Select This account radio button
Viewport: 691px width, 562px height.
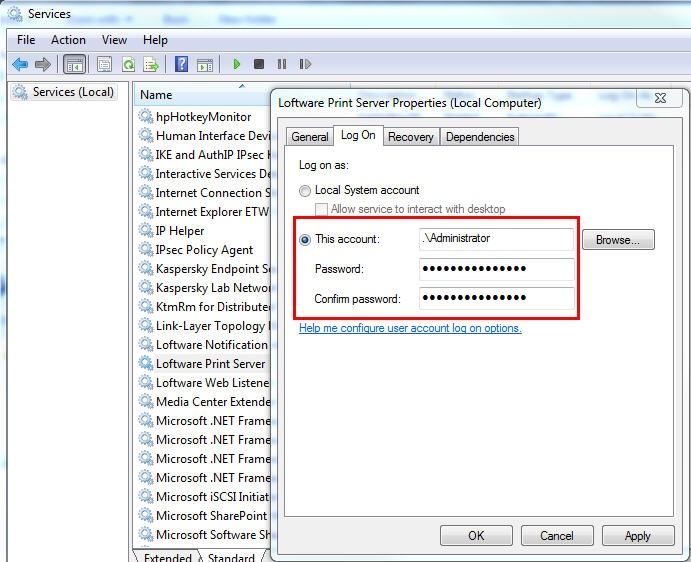[305, 240]
